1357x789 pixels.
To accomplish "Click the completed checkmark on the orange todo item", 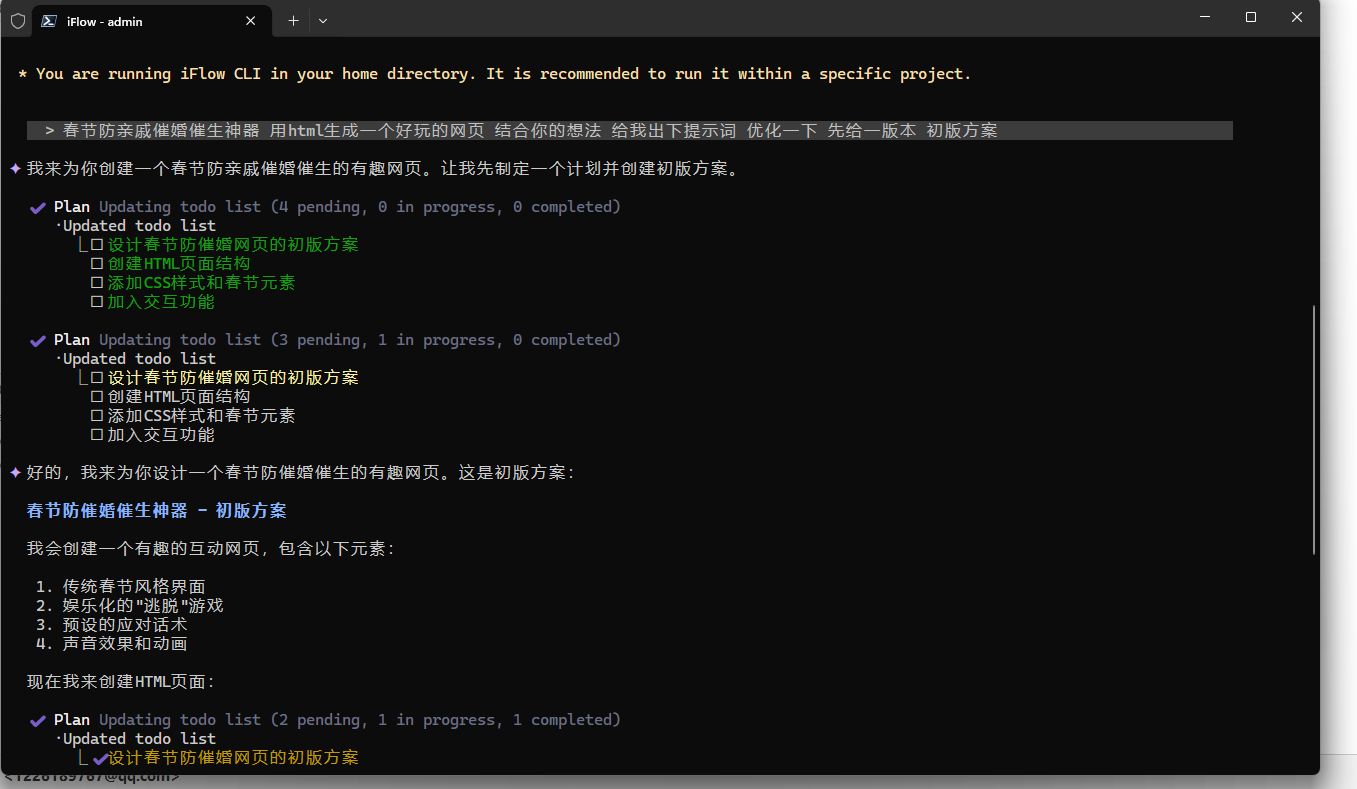I will pos(100,758).
